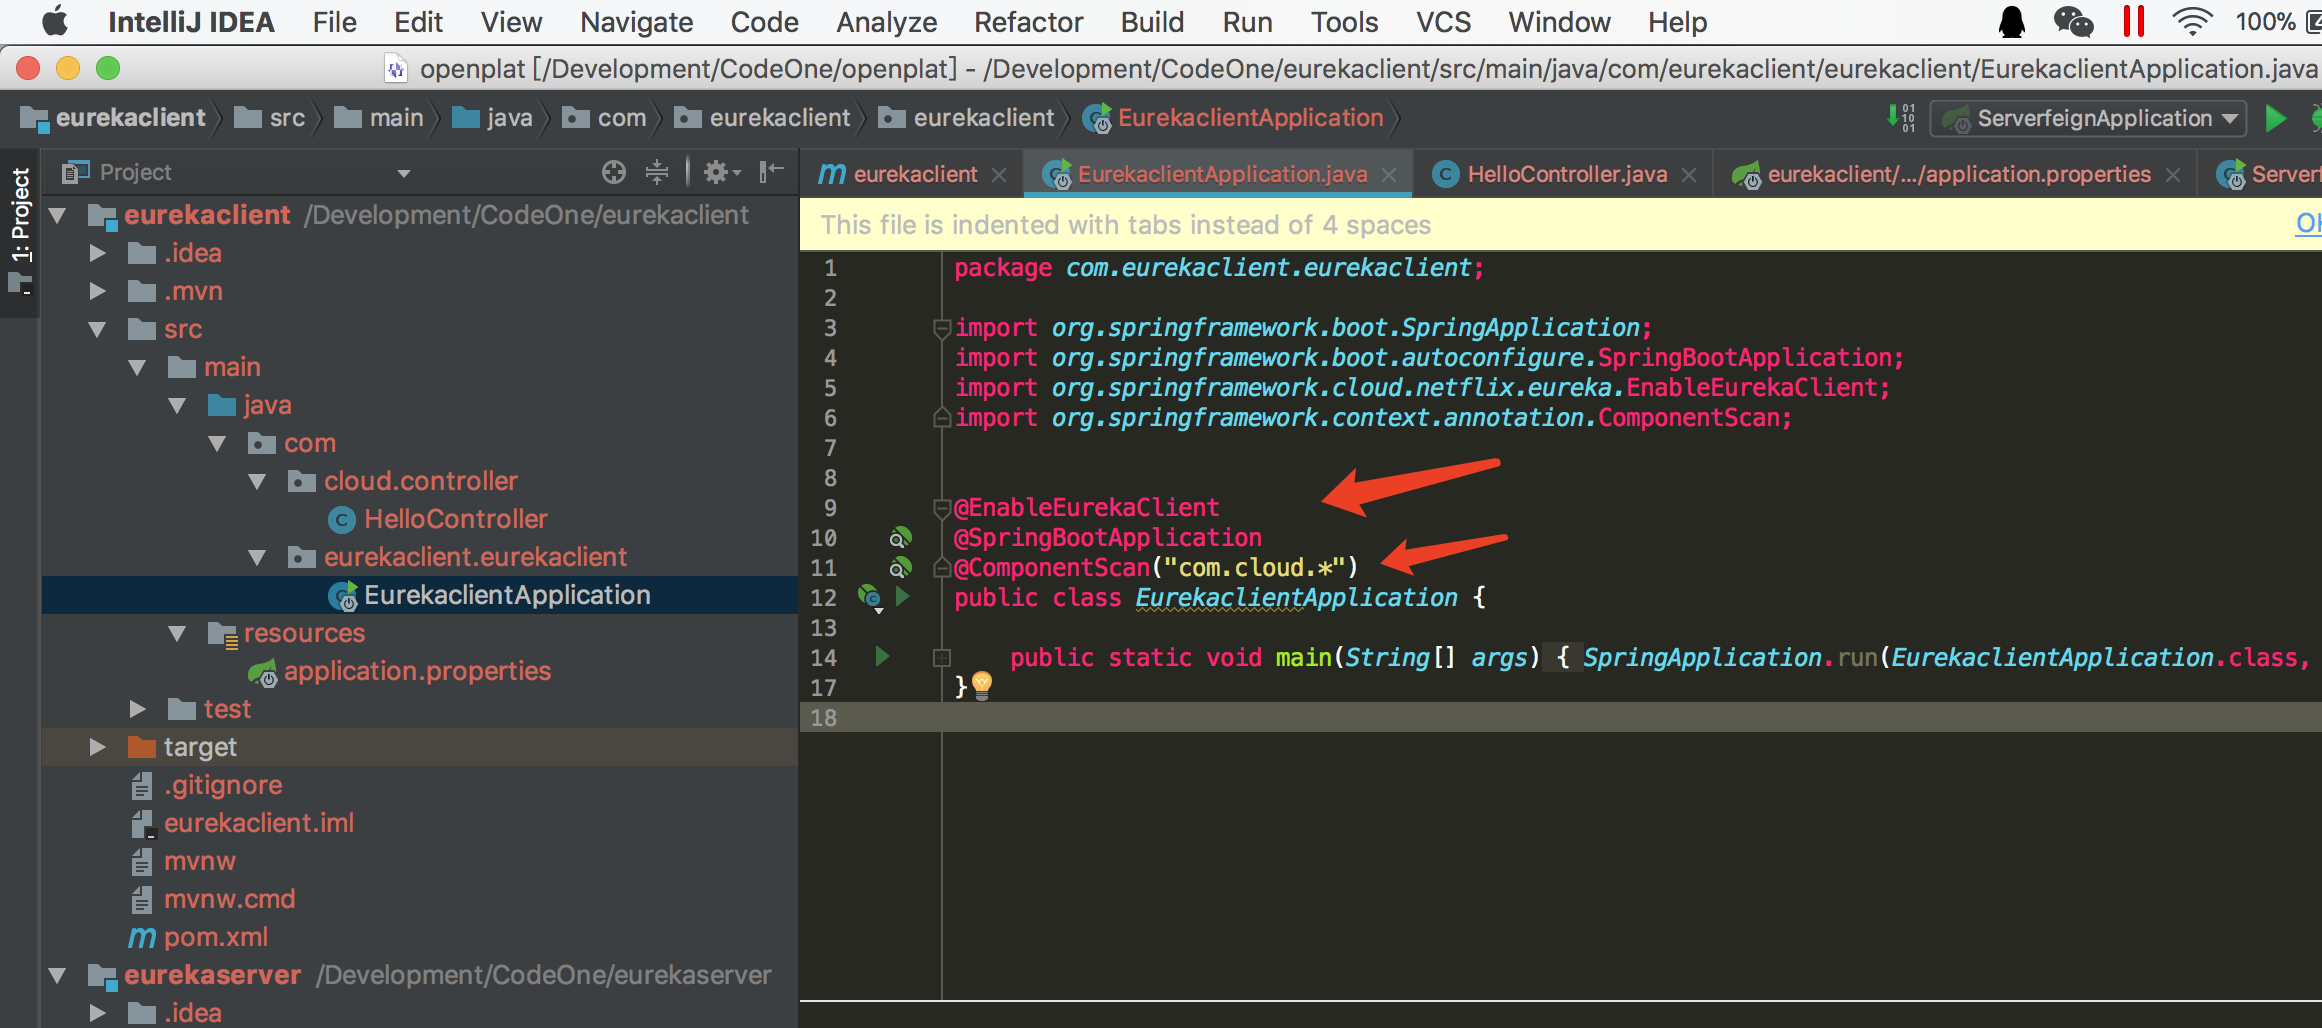Switch to the eurekaclient pom tab

[915, 174]
